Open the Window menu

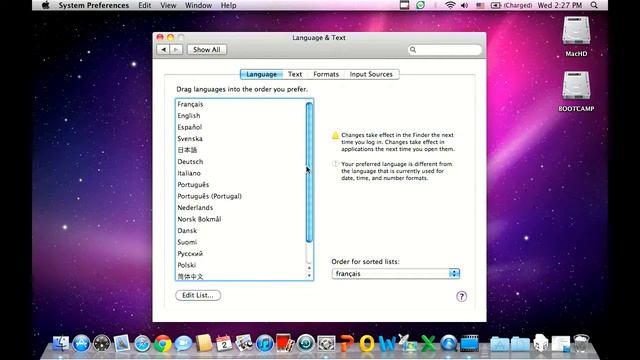[x=198, y=5]
